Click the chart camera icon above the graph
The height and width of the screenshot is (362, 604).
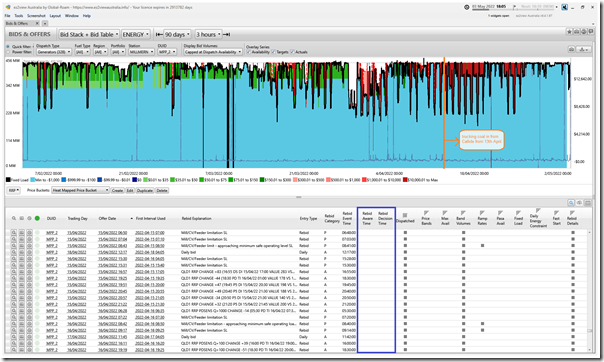point(571,49)
